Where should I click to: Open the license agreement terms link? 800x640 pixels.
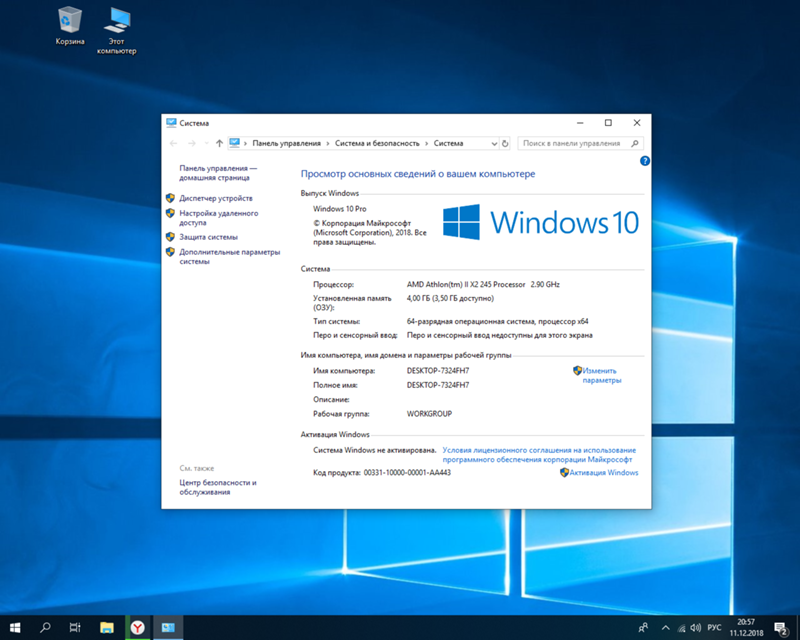click(539, 455)
